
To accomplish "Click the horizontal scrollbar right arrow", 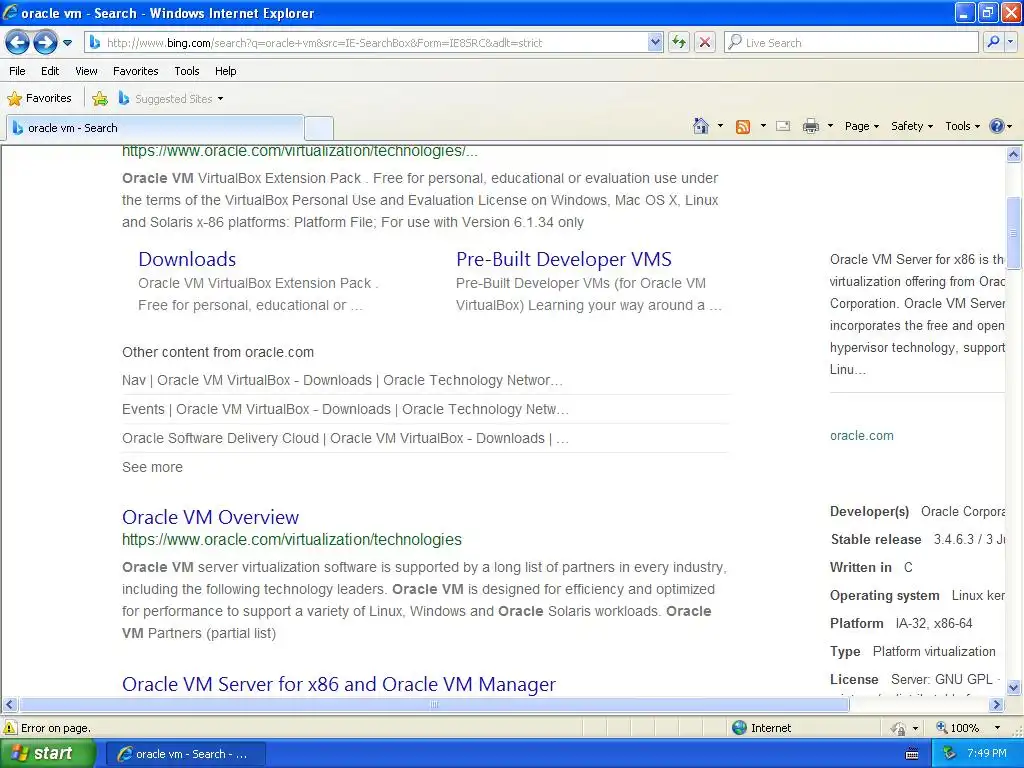I will (997, 705).
